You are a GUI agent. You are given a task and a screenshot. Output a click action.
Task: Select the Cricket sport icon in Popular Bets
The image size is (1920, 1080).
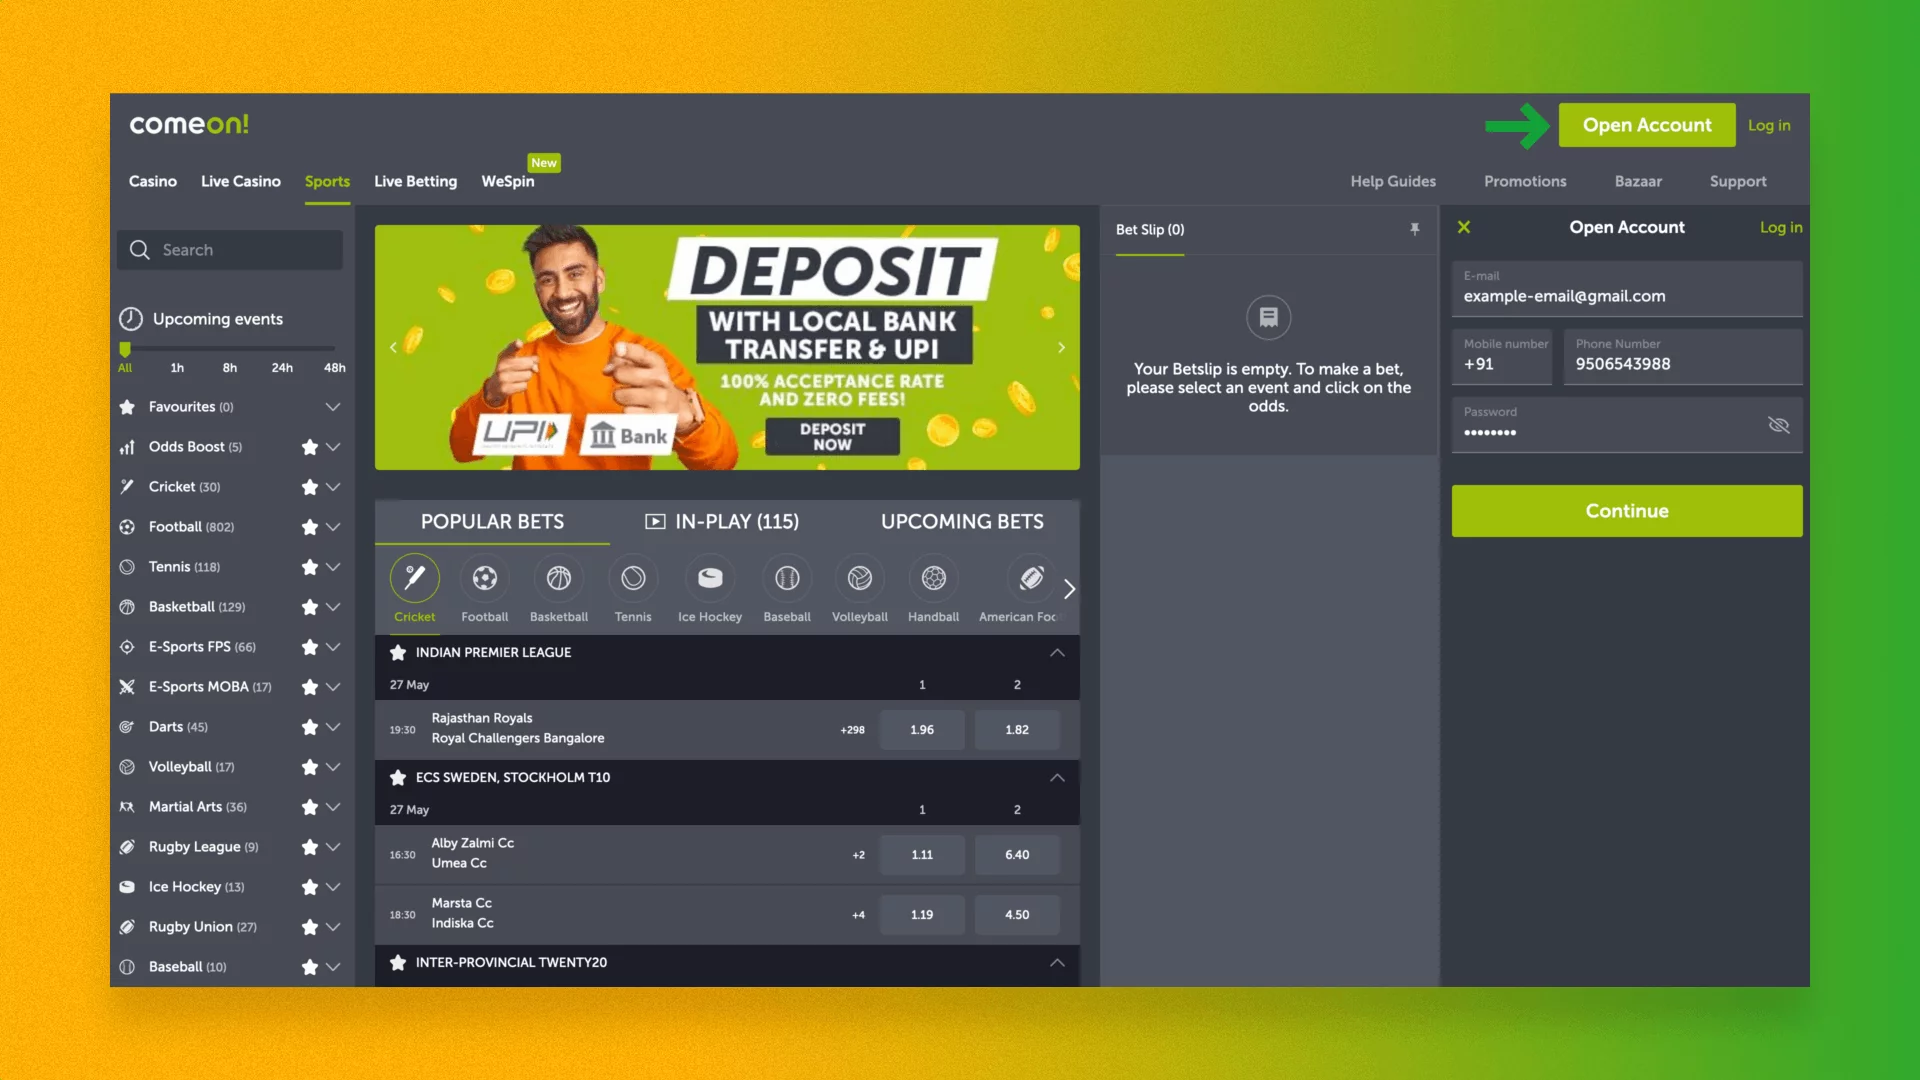click(414, 578)
